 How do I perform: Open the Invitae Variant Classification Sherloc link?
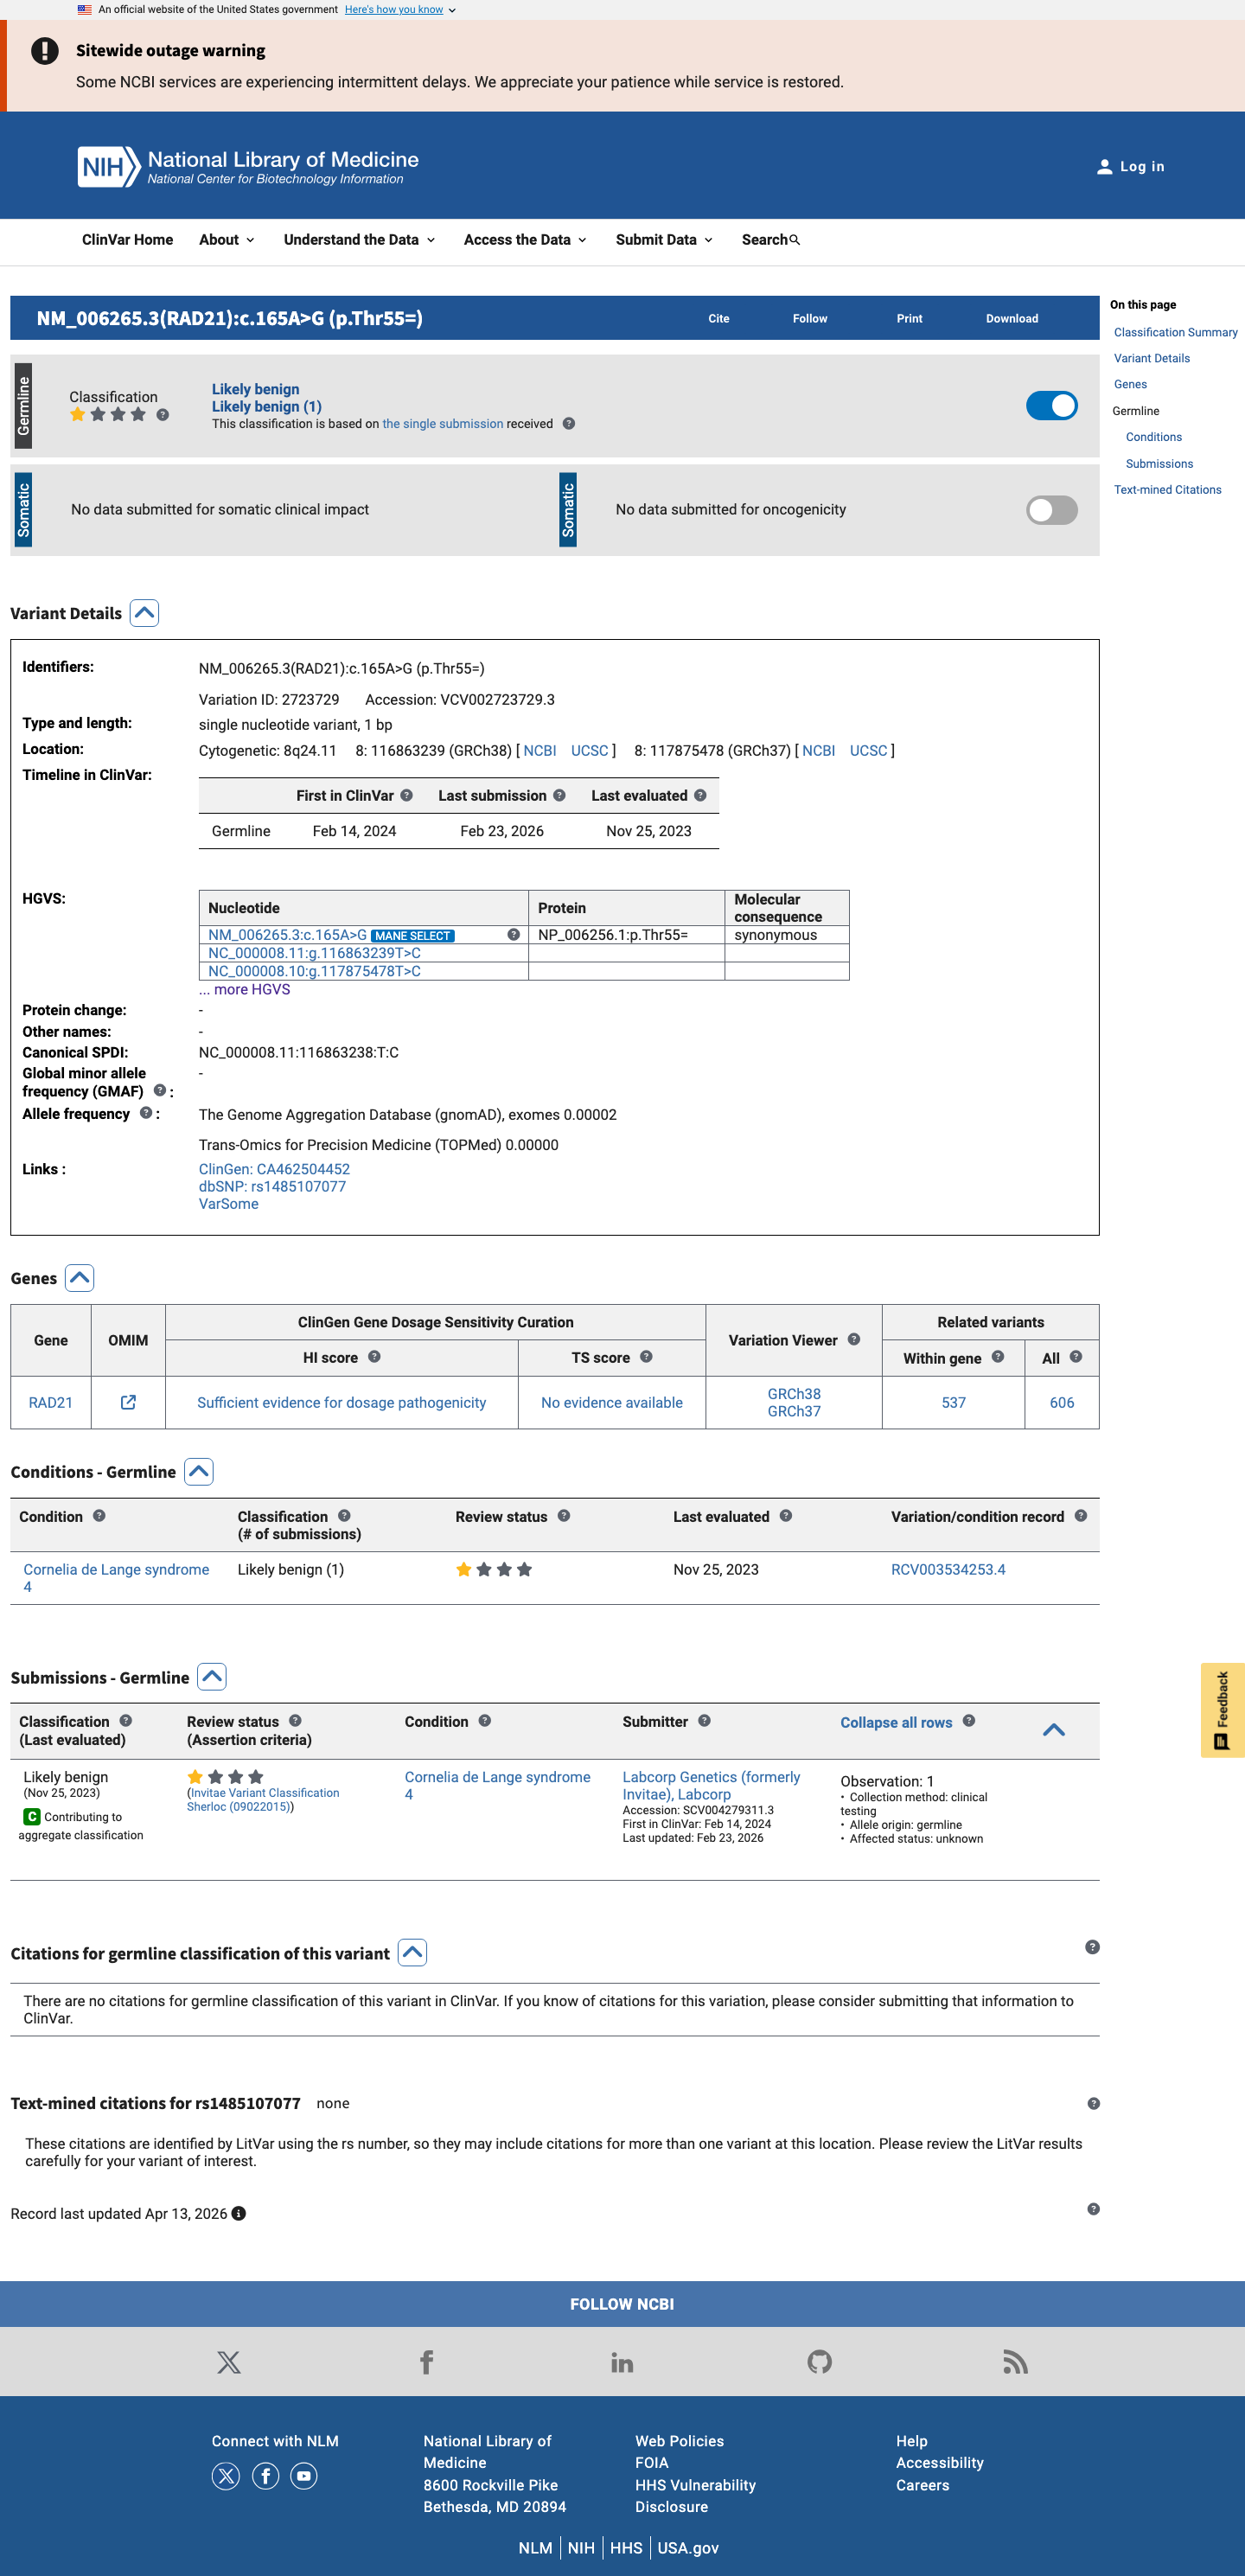coord(263,1799)
